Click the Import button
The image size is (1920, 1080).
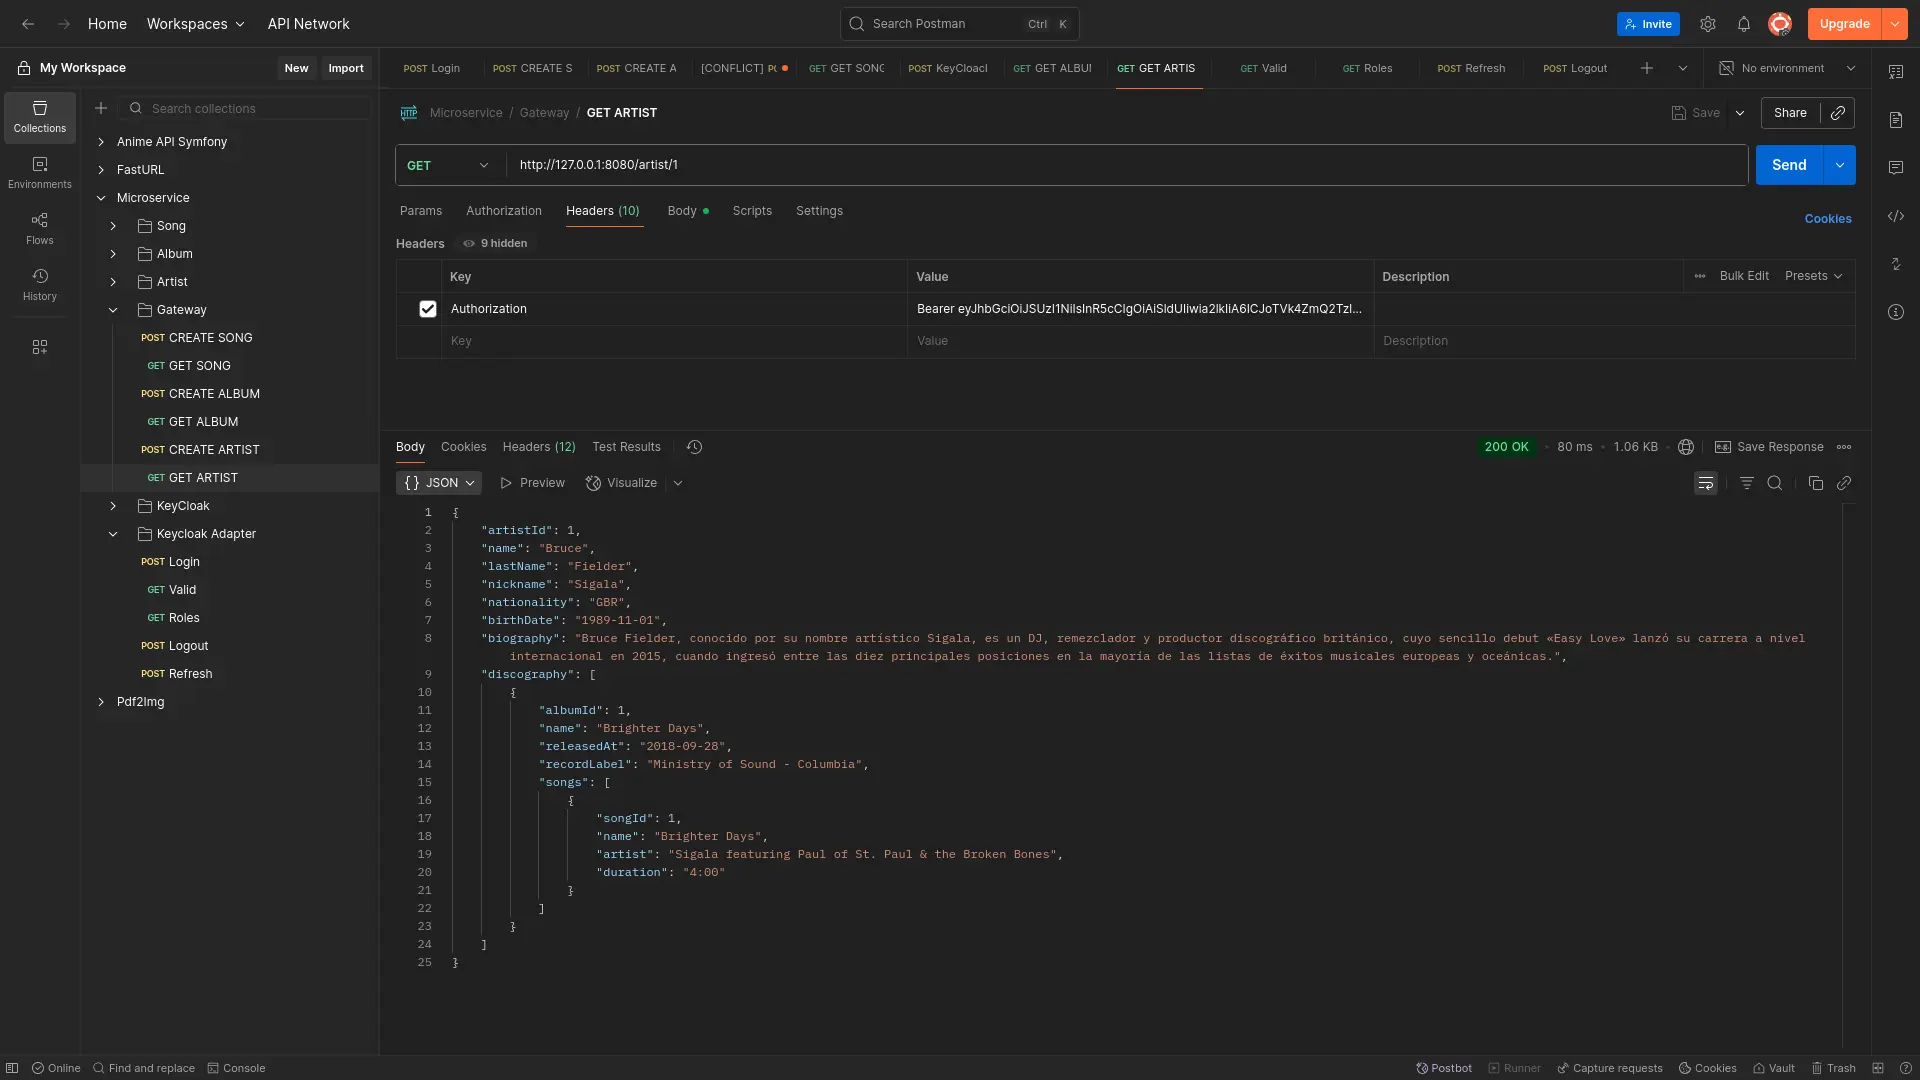346,68
